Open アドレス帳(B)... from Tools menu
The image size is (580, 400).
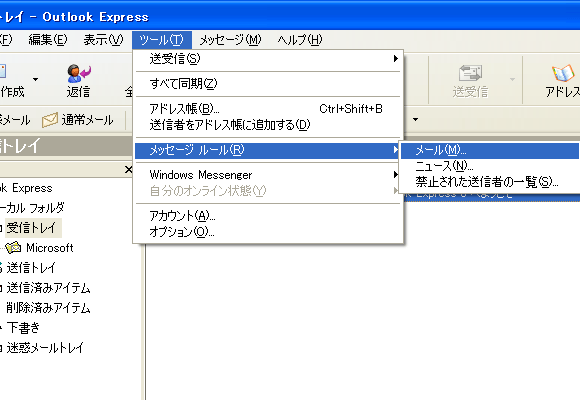[x=269, y=109]
